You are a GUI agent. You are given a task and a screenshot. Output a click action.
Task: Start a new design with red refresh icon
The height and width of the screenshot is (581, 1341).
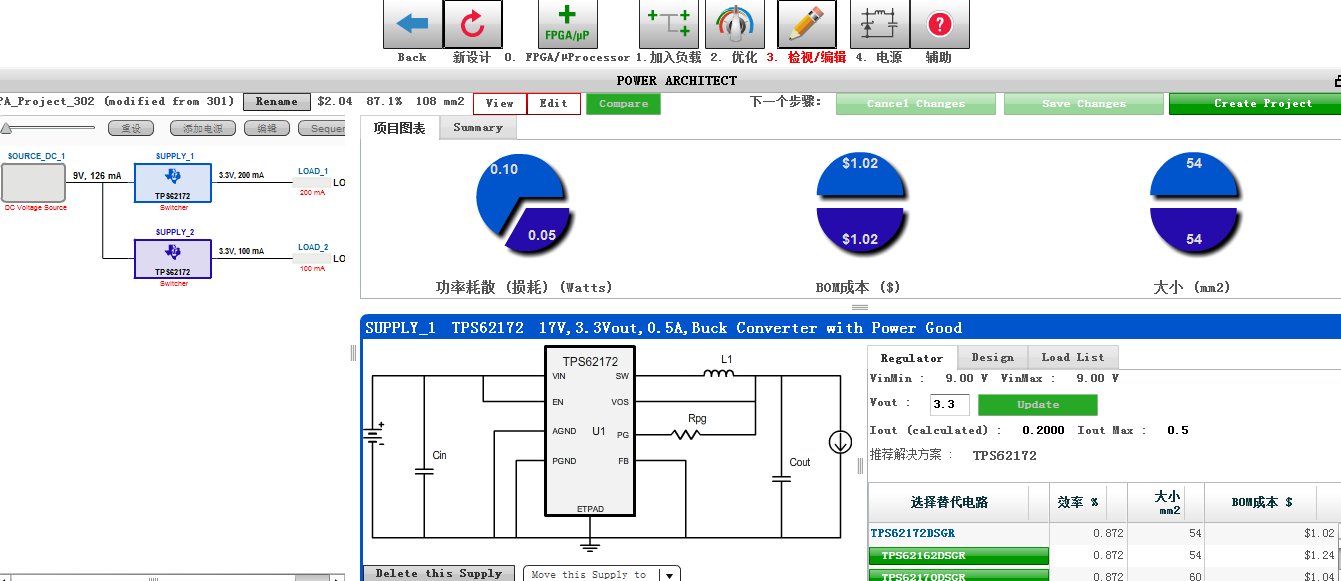[472, 24]
